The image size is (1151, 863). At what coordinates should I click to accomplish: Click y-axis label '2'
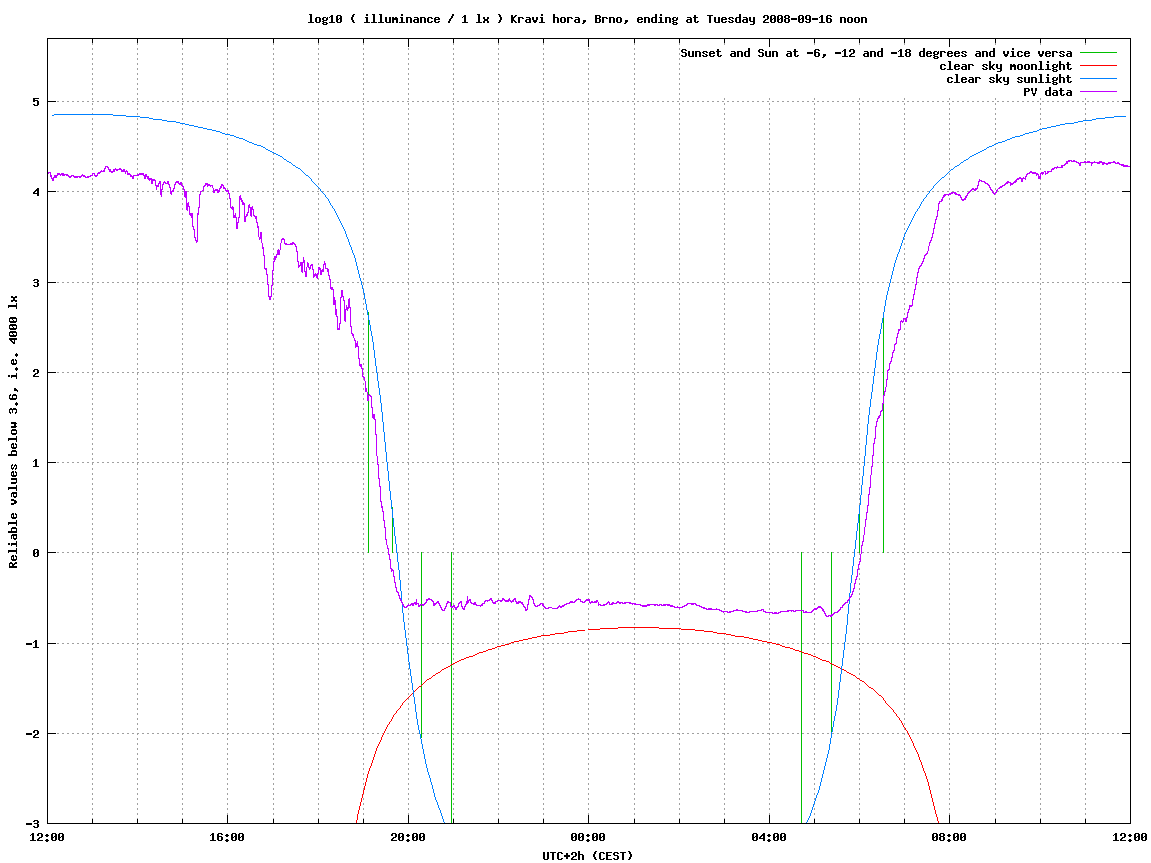36,373
